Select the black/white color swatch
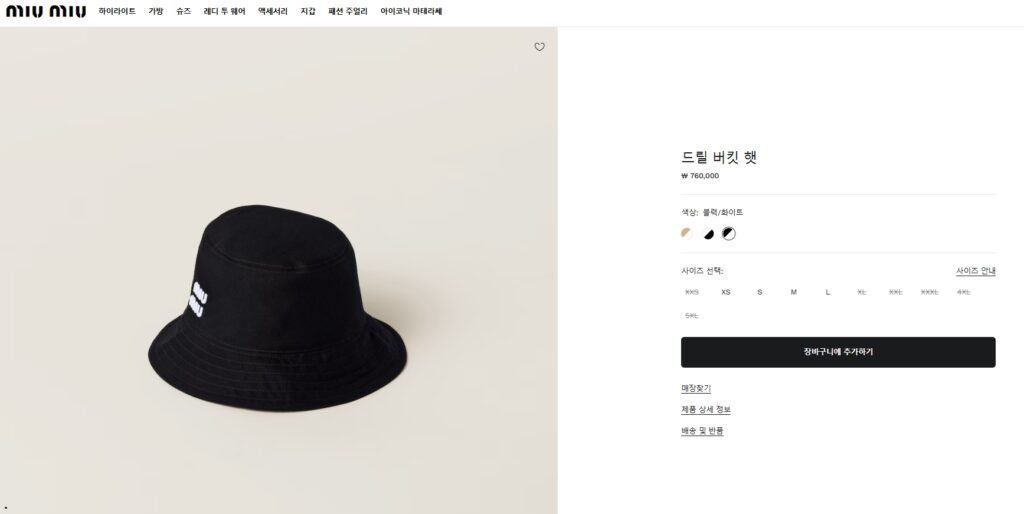1024x514 pixels. [729, 234]
